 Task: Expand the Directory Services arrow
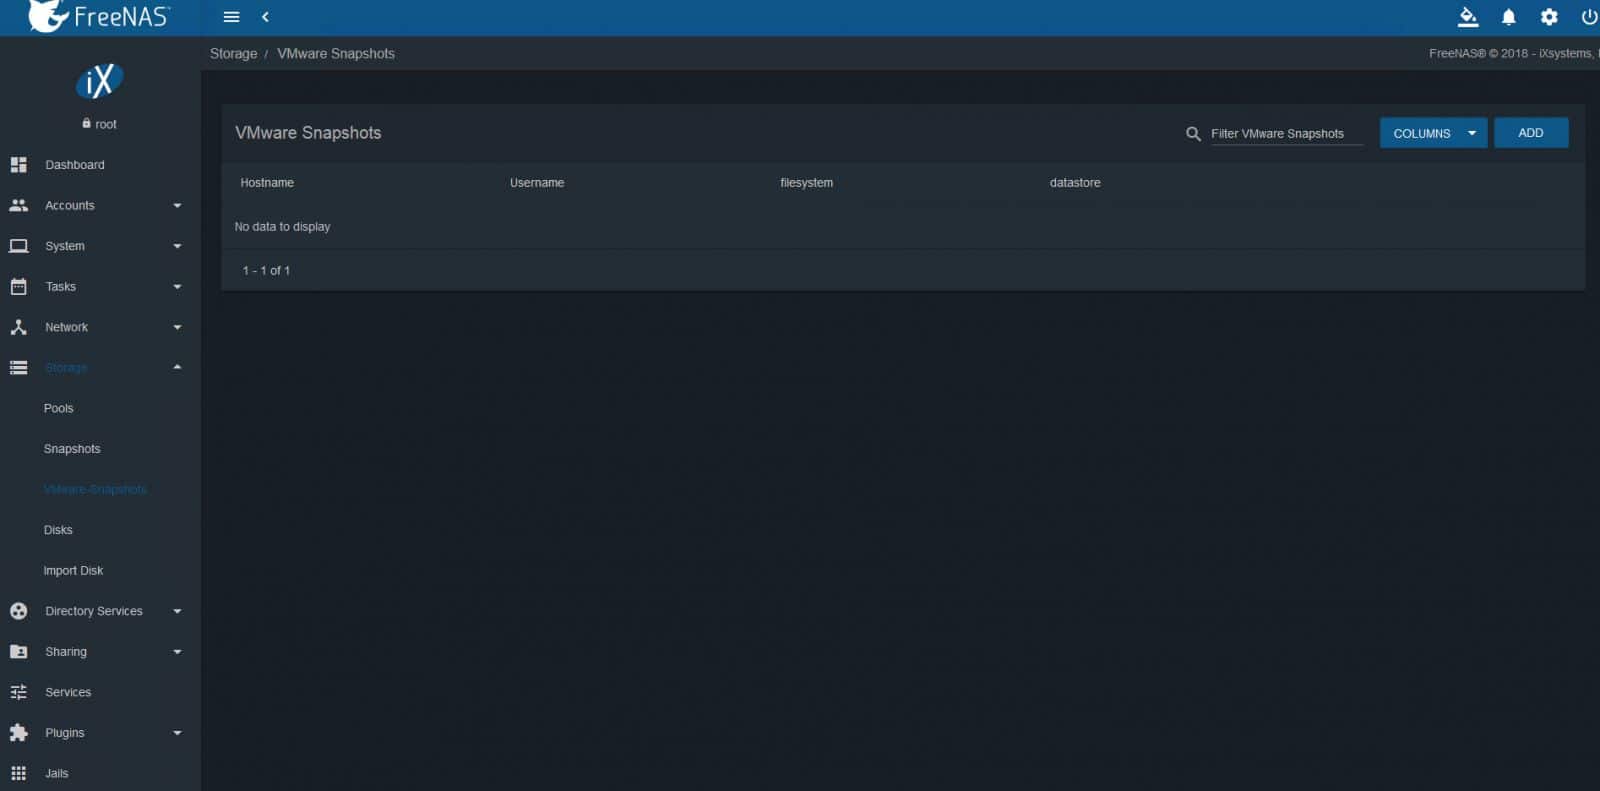[177, 611]
